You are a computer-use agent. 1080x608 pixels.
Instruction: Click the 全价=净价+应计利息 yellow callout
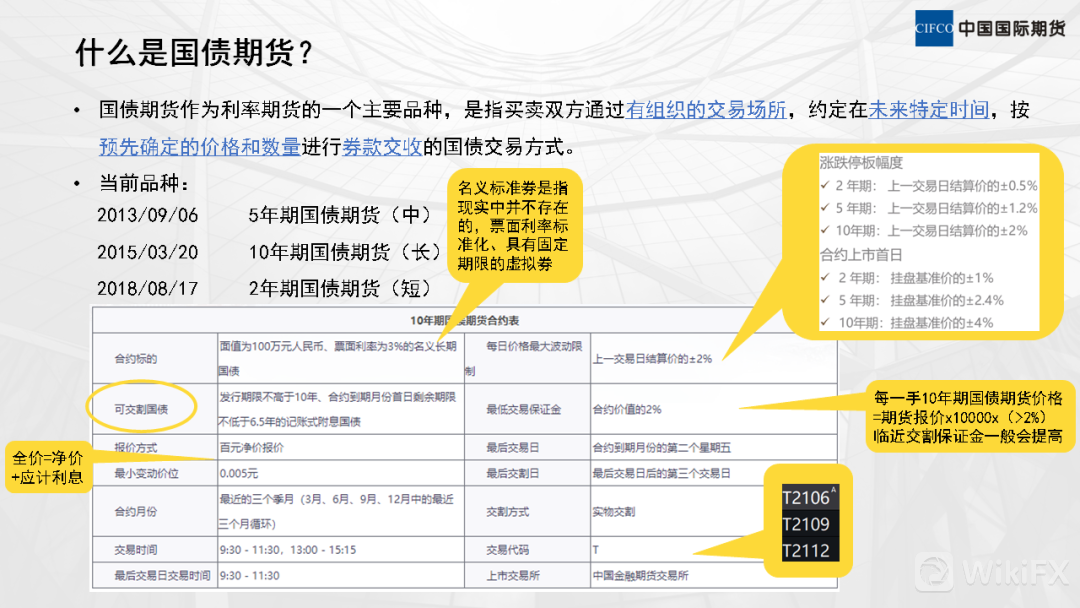[49, 467]
